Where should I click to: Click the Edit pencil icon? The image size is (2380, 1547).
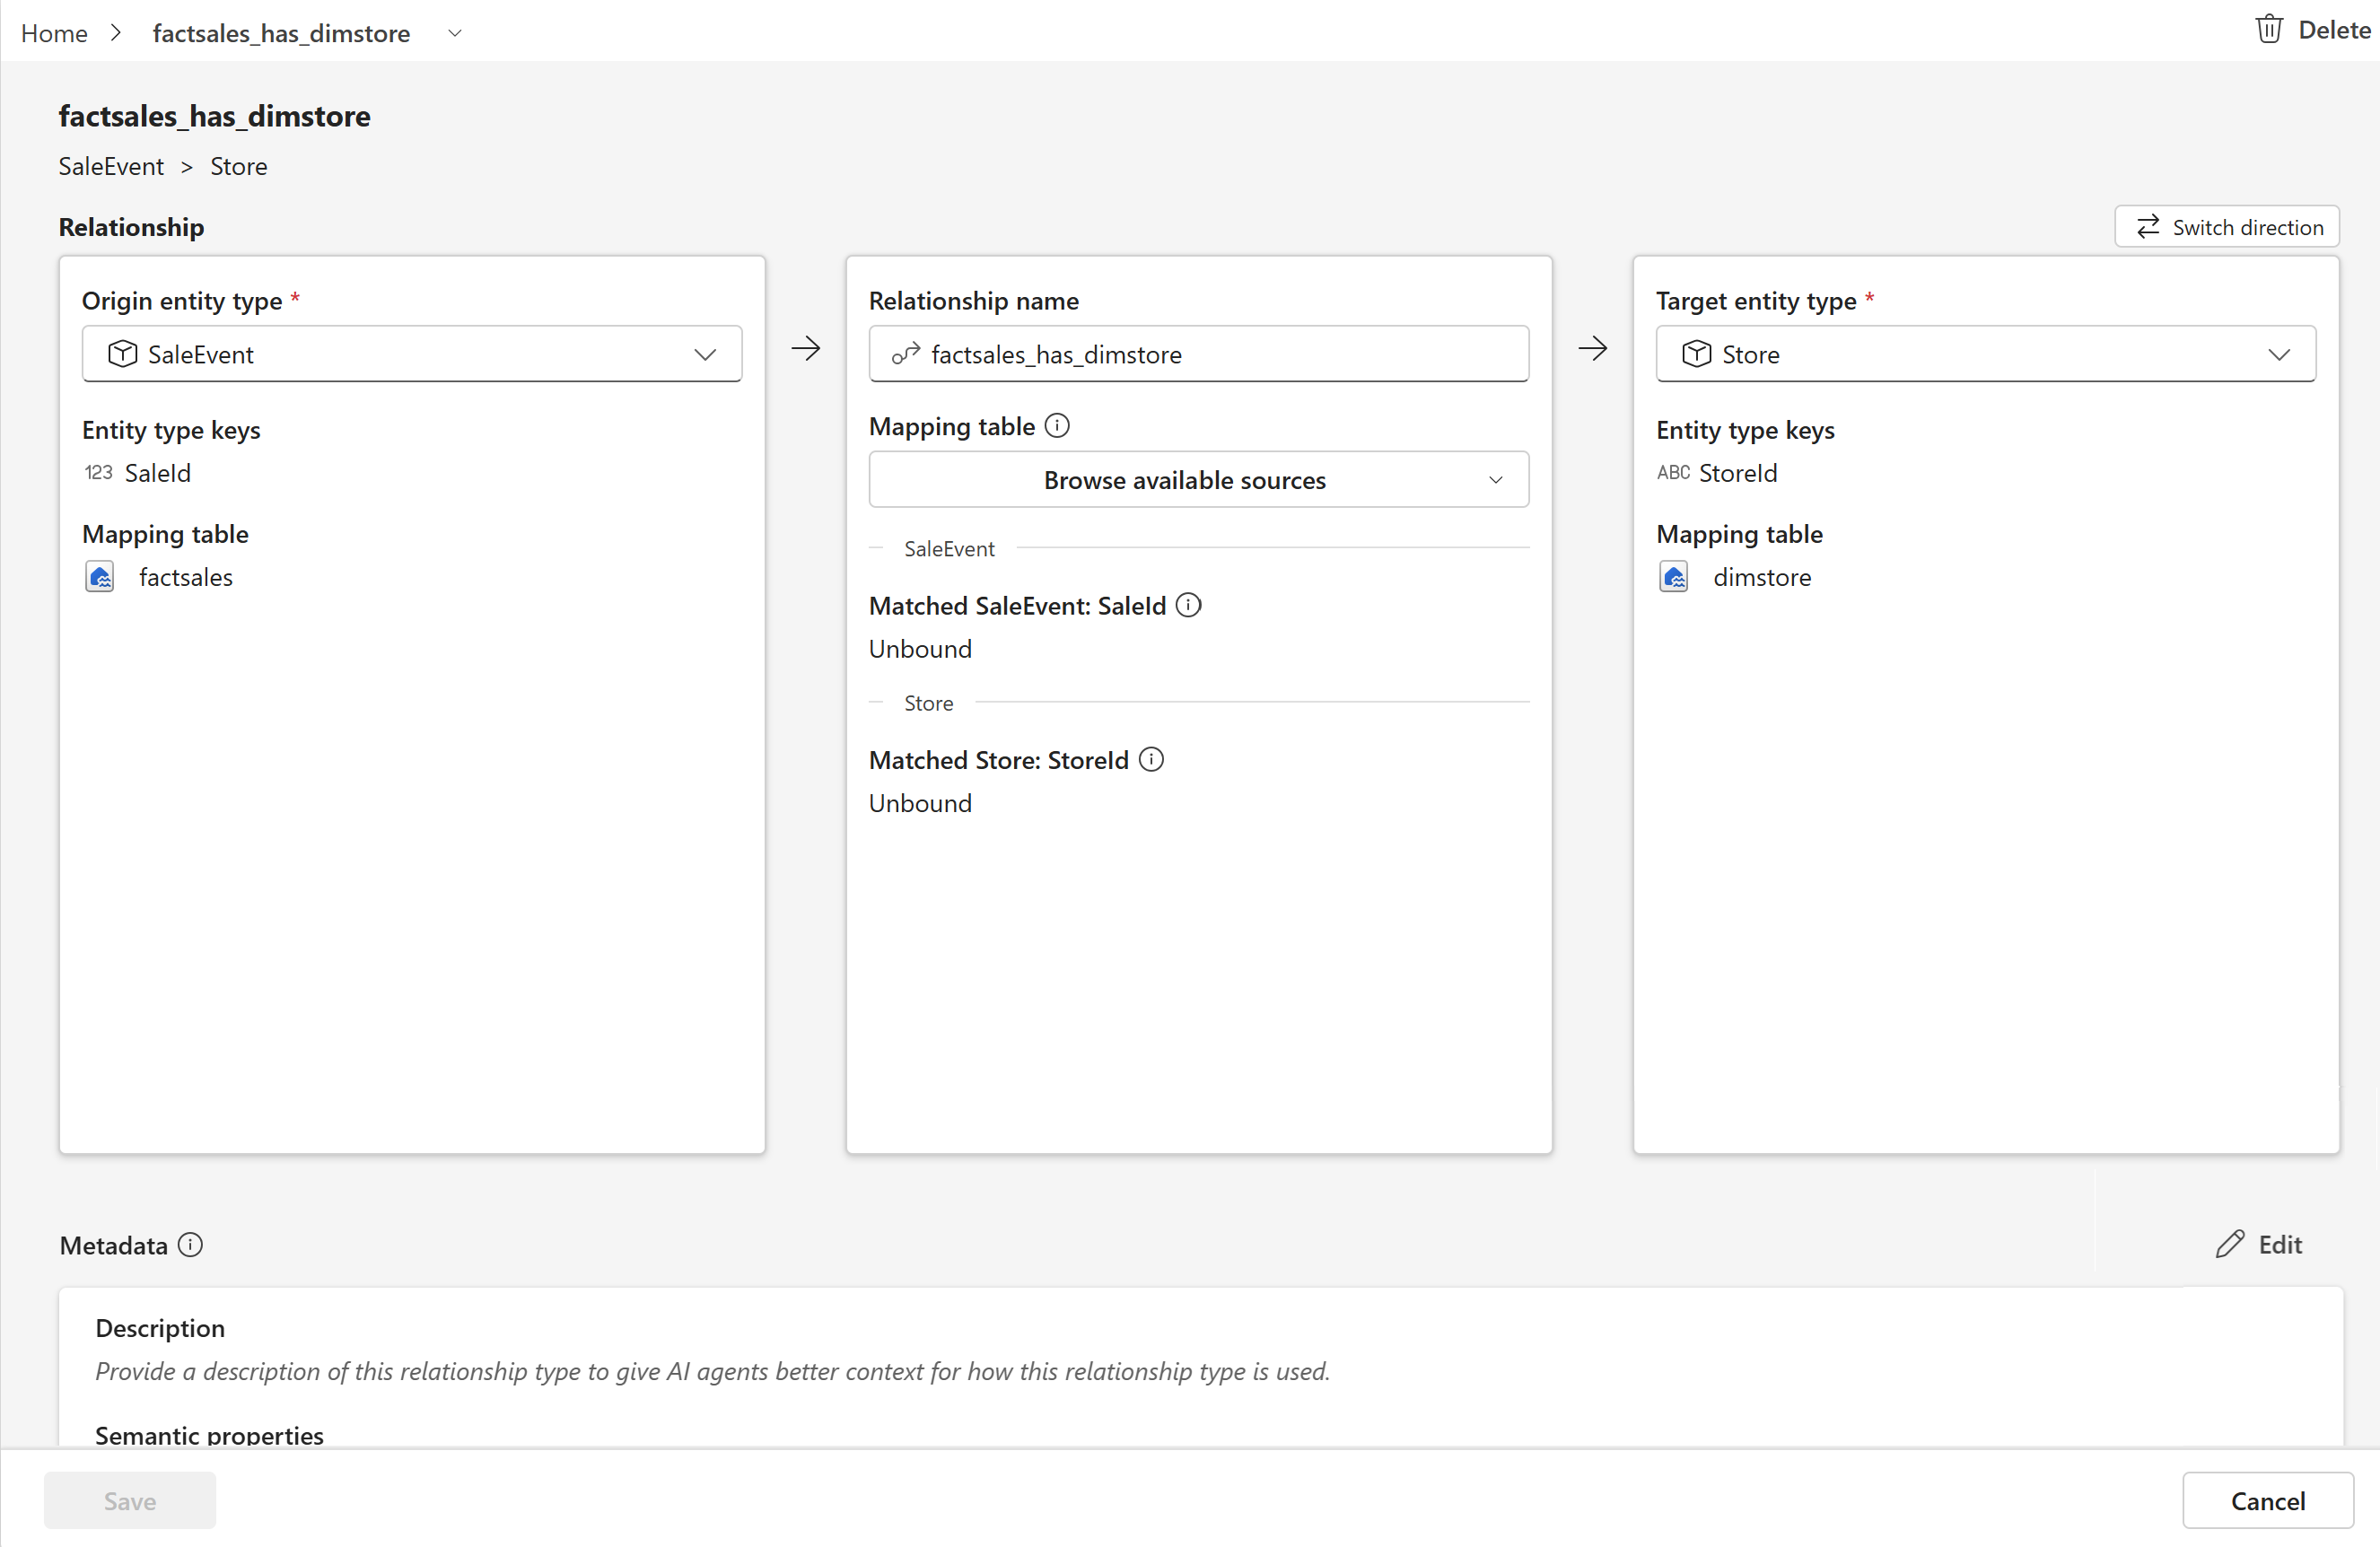point(2229,1244)
